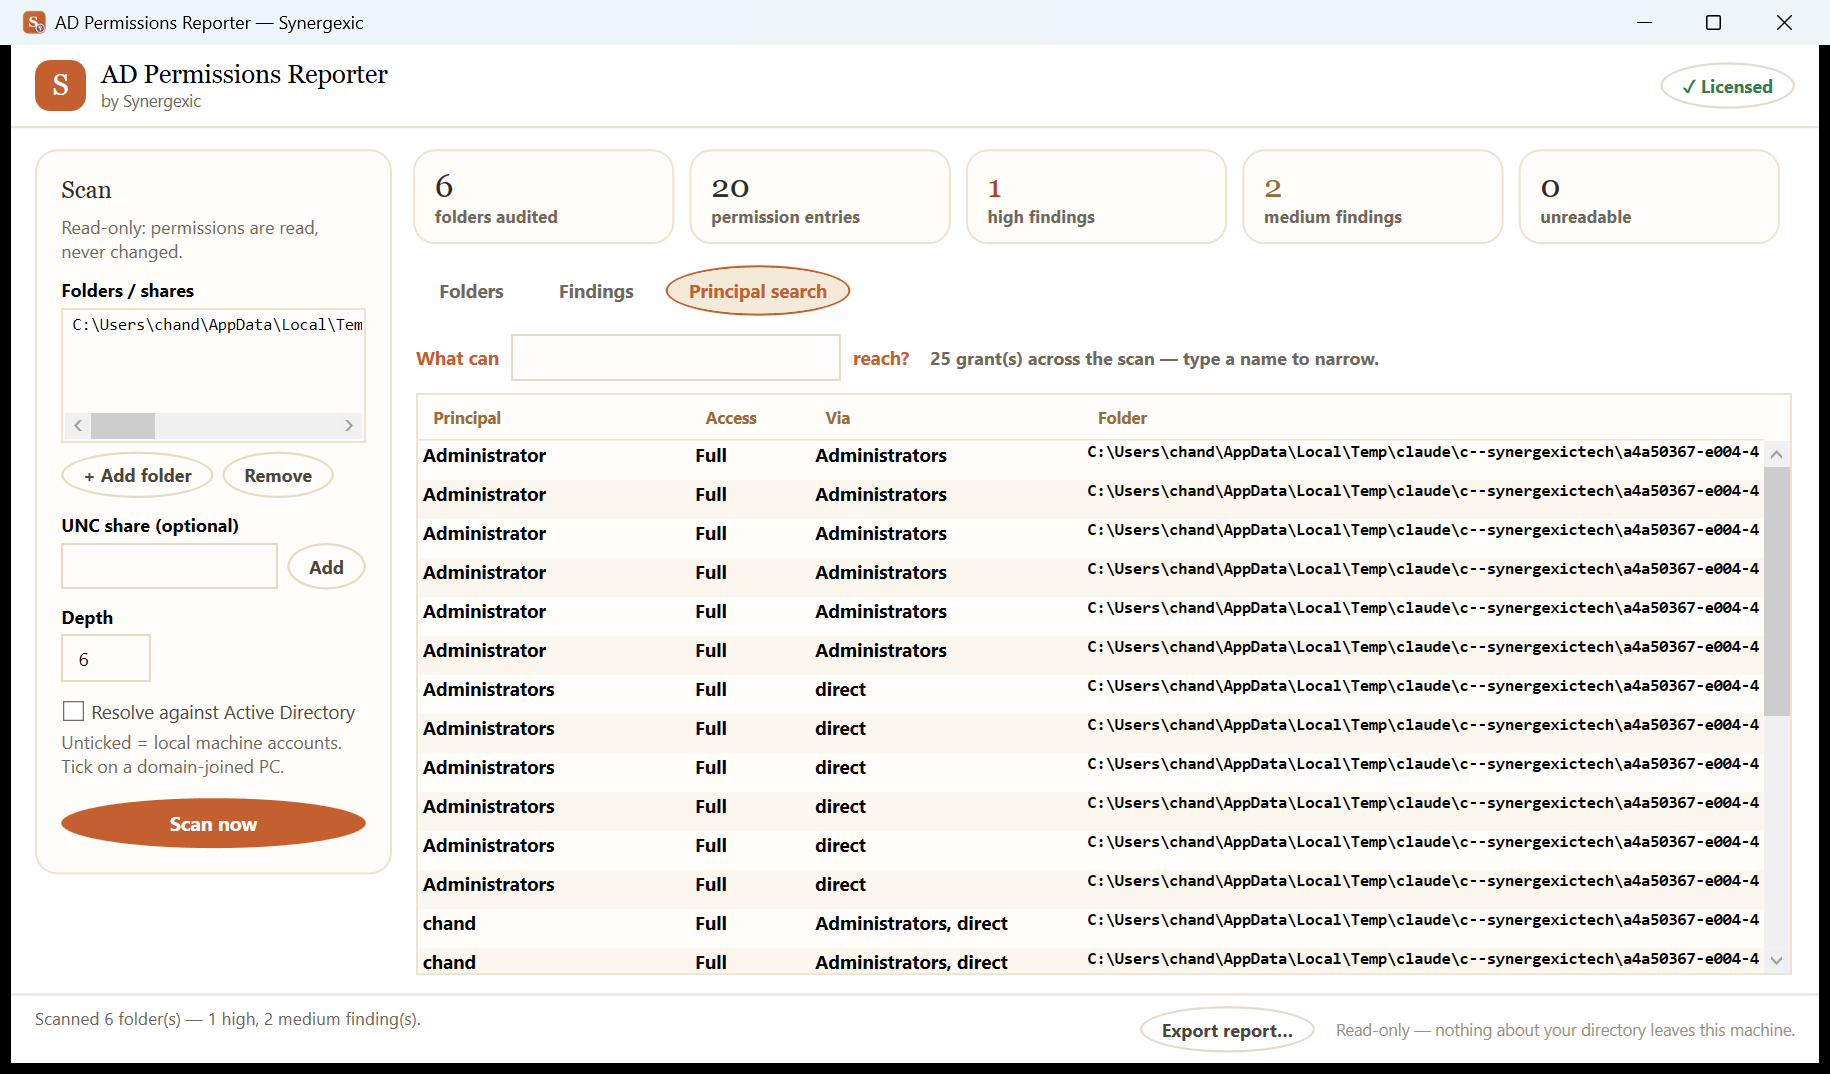This screenshot has width=1830, height=1074.
Task: Click the Depth value field
Action: click(x=106, y=659)
